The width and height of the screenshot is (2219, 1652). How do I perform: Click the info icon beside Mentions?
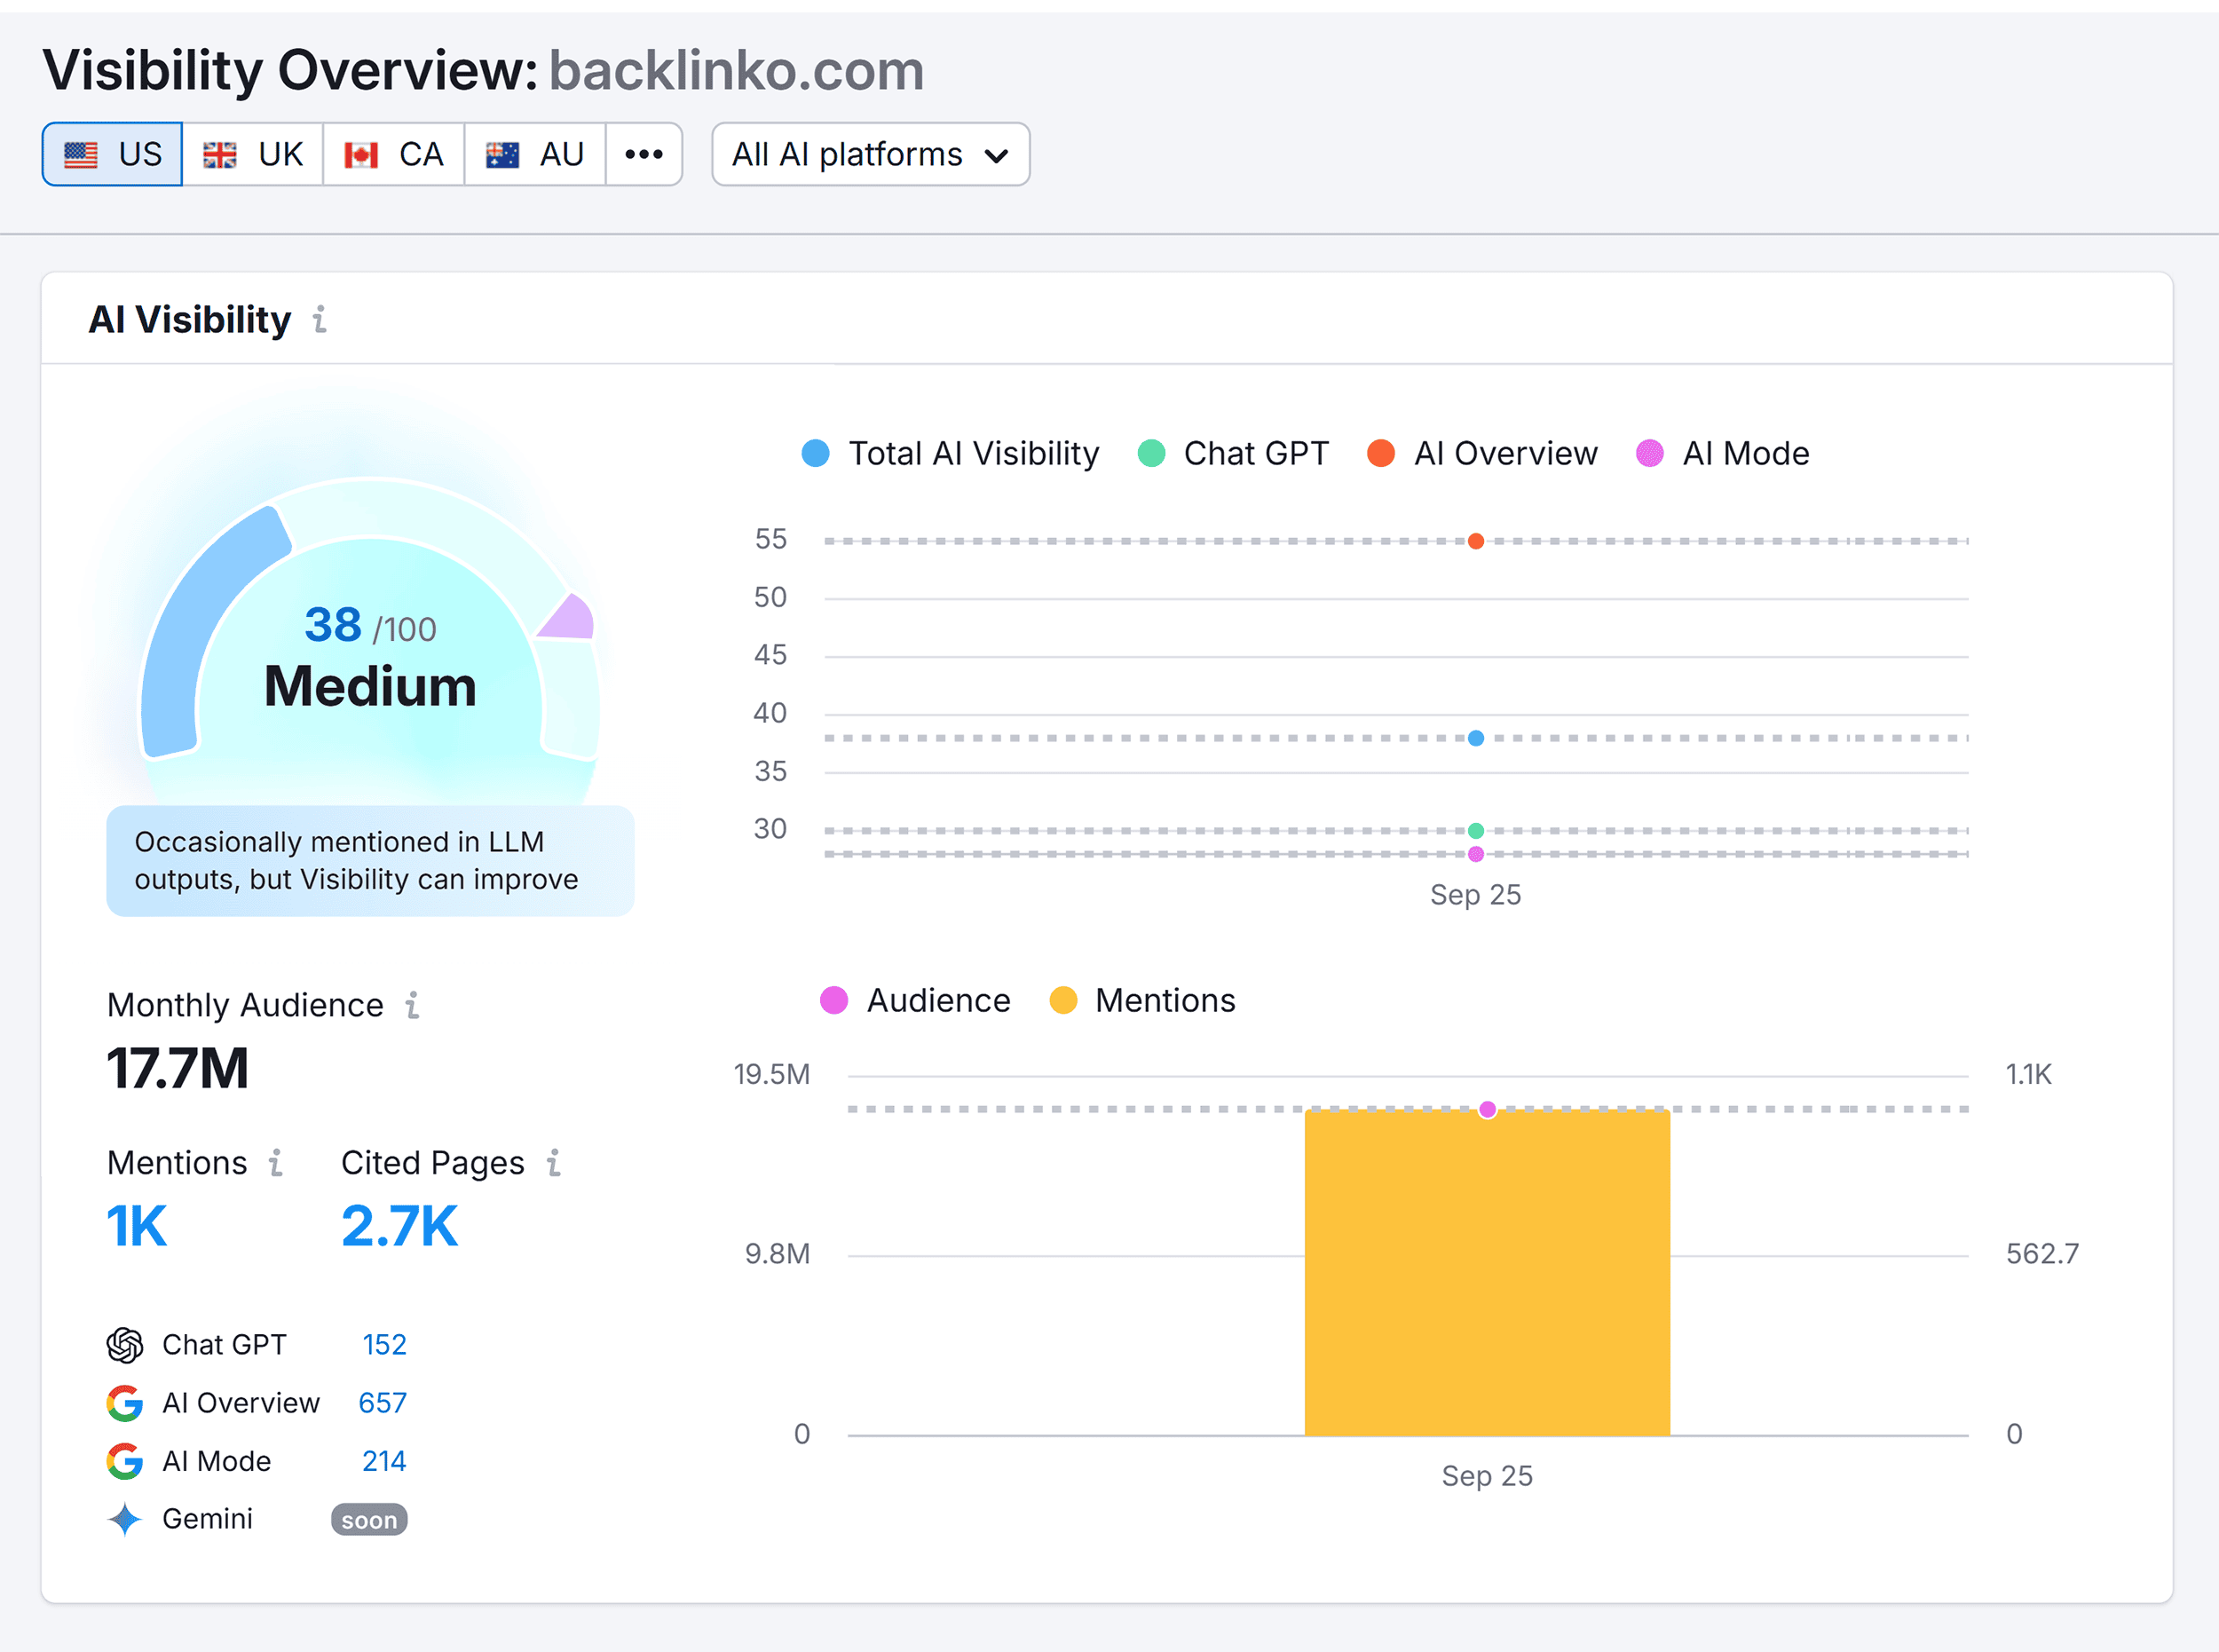pos(274,1163)
